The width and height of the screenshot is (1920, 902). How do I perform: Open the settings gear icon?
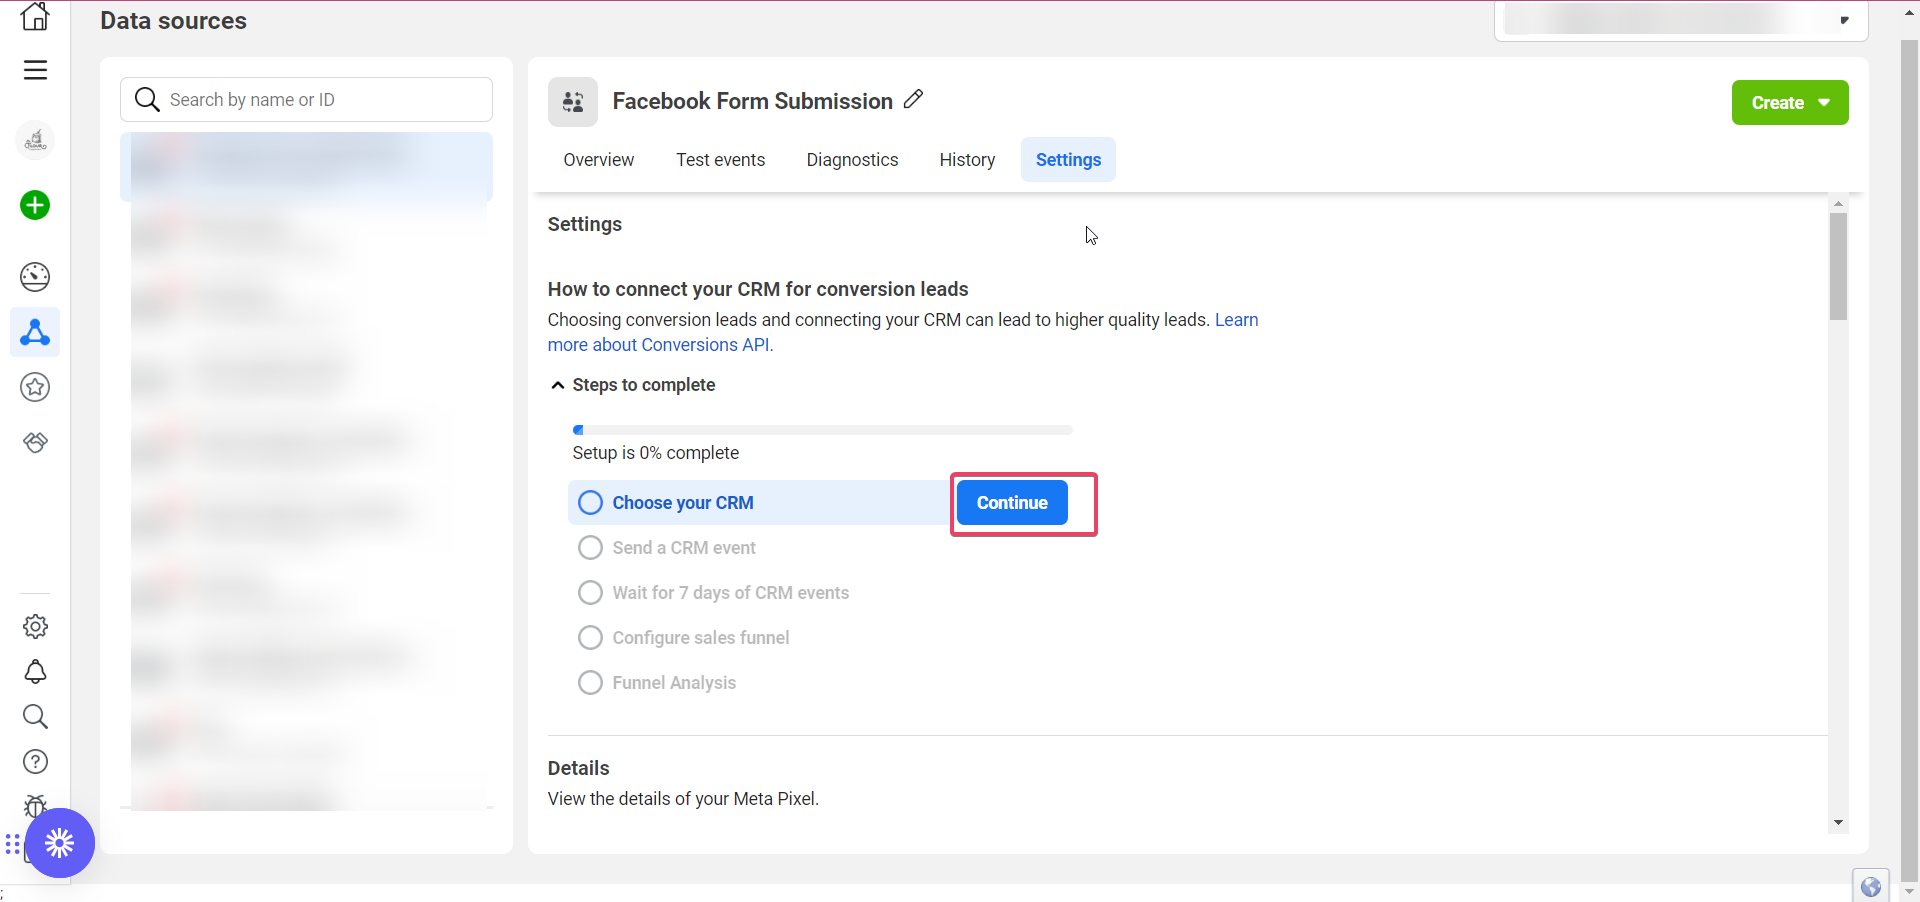click(x=35, y=626)
